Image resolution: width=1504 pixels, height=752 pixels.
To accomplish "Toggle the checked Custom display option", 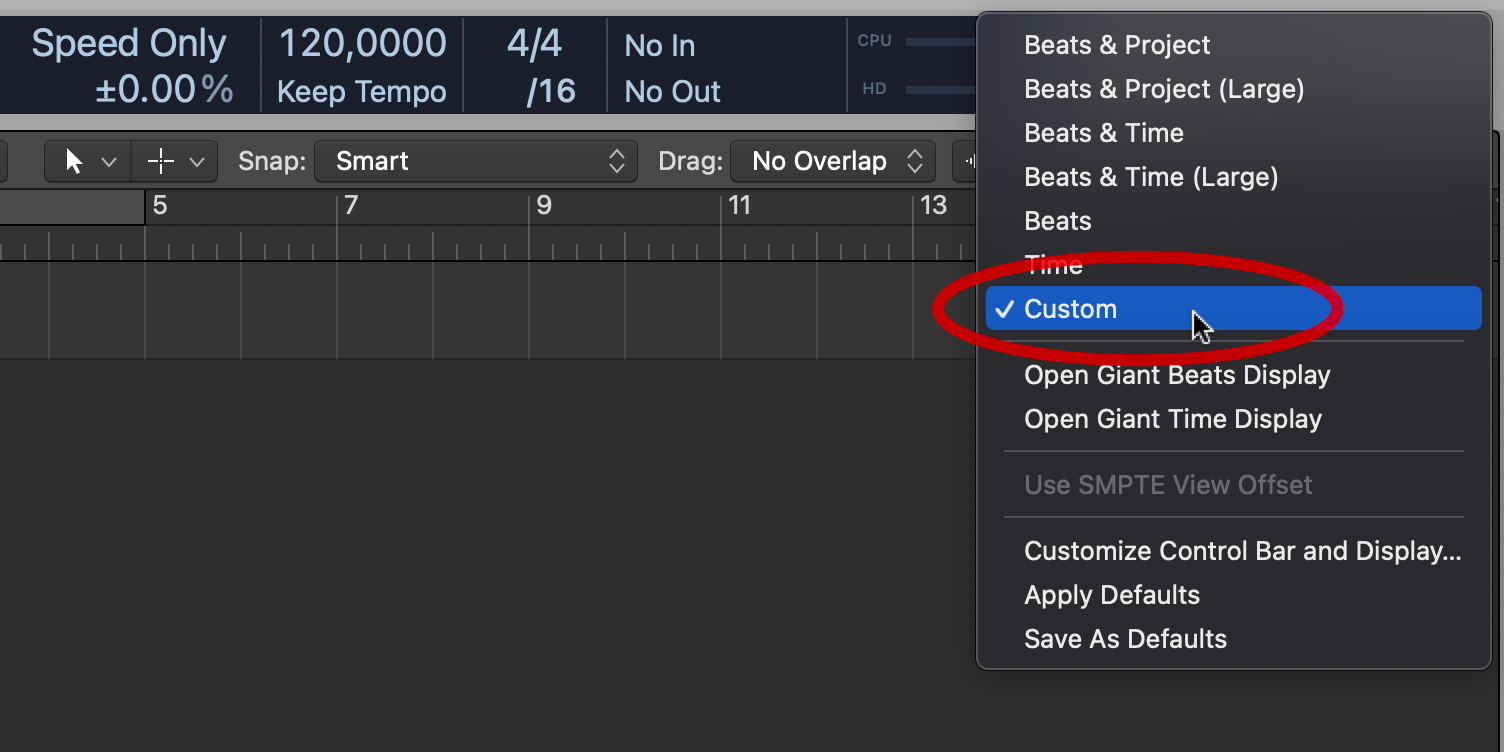I will pos(1071,309).
